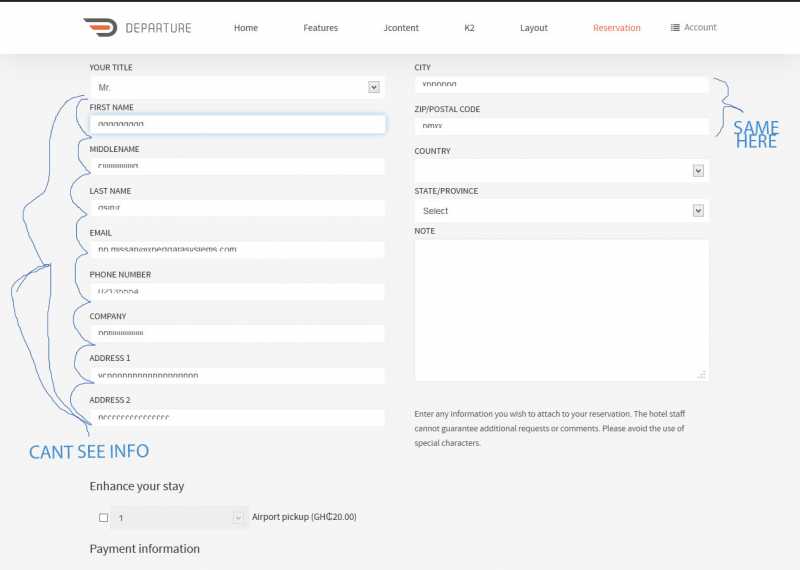
Task: Select the Zip/Postal Code field
Action: 561,127
